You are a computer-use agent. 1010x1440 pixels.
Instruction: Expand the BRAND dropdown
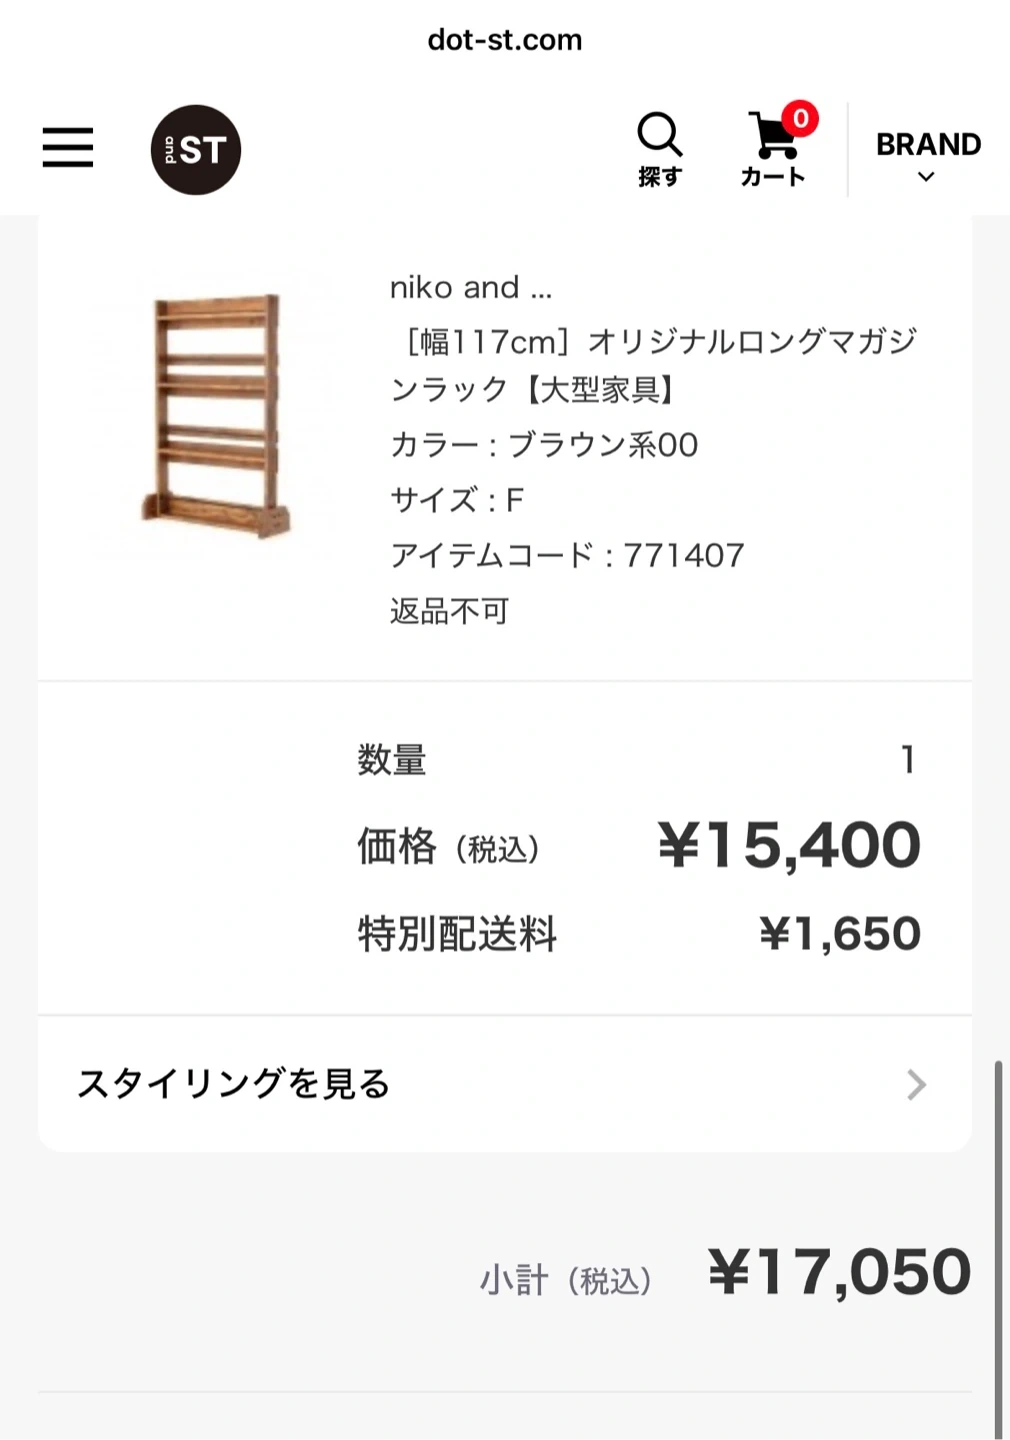(928, 145)
